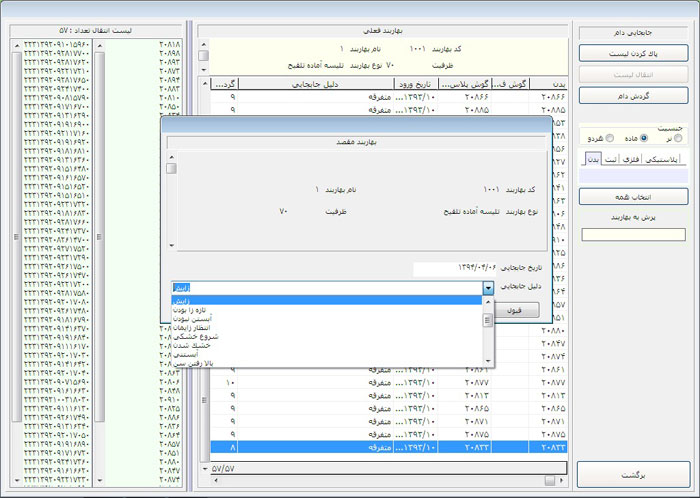
Task: Choose 'تازه زا بودن' from the dropdown list
Action: (x=327, y=310)
